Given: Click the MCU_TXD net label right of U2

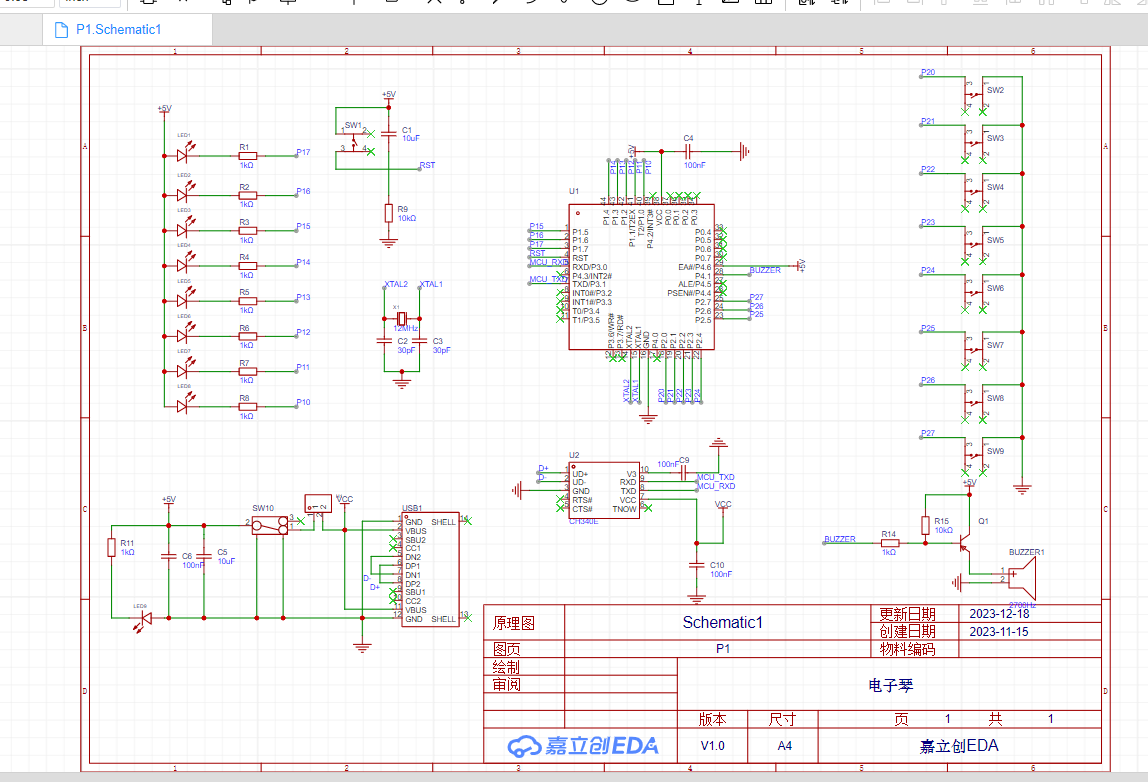Looking at the screenshot, I should click(716, 477).
